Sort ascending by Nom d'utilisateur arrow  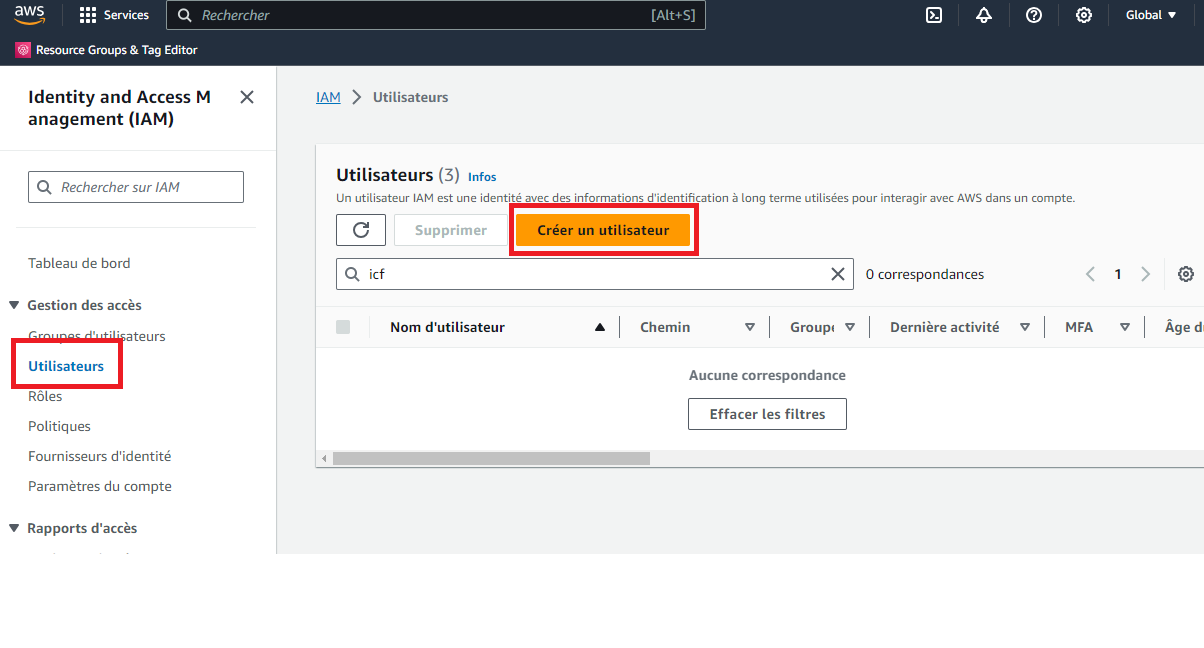pyautogui.click(x=600, y=327)
